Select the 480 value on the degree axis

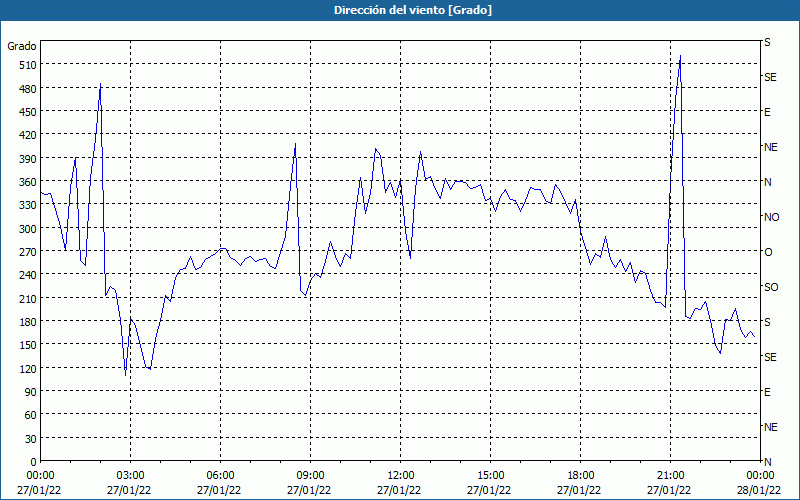click(x=28, y=89)
